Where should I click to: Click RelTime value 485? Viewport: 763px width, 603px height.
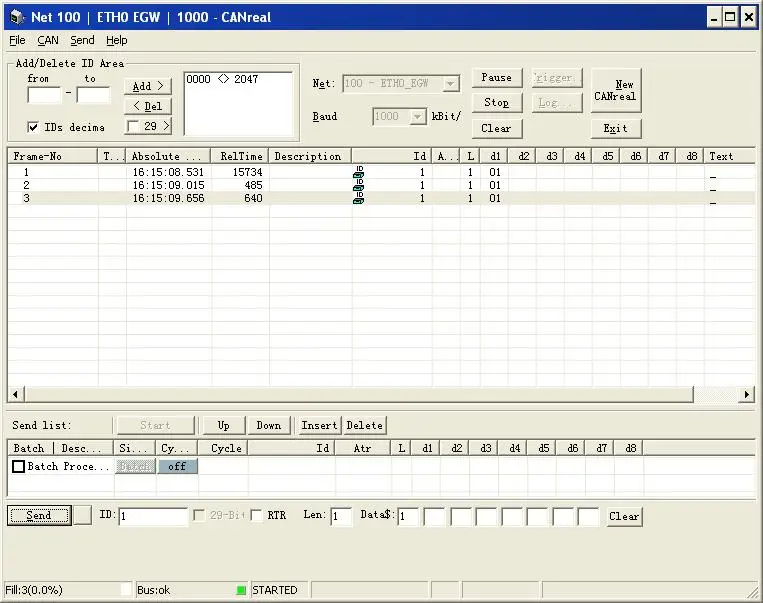[253, 185]
